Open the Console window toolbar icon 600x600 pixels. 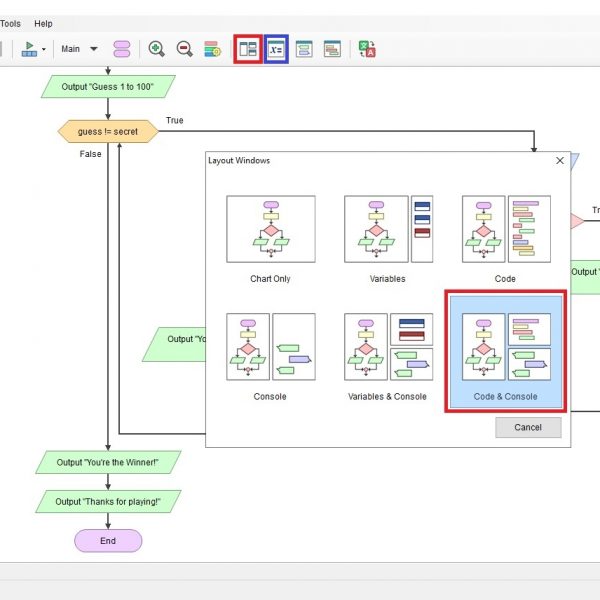332,48
